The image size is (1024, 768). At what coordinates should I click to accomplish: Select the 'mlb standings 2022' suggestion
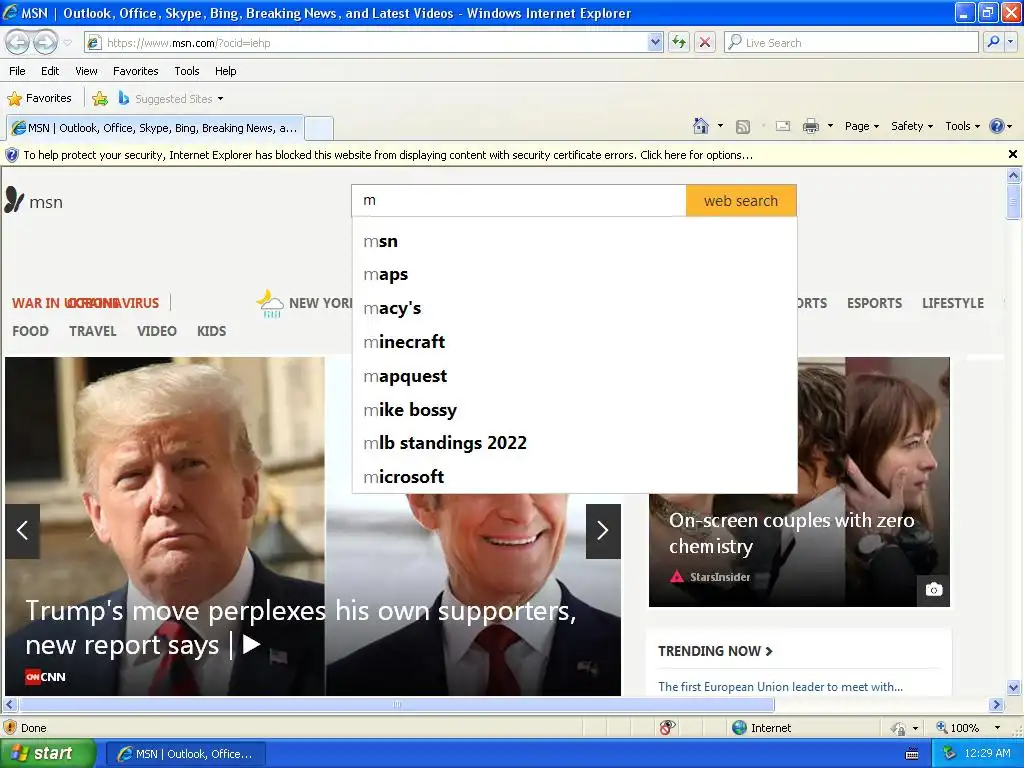(575, 443)
